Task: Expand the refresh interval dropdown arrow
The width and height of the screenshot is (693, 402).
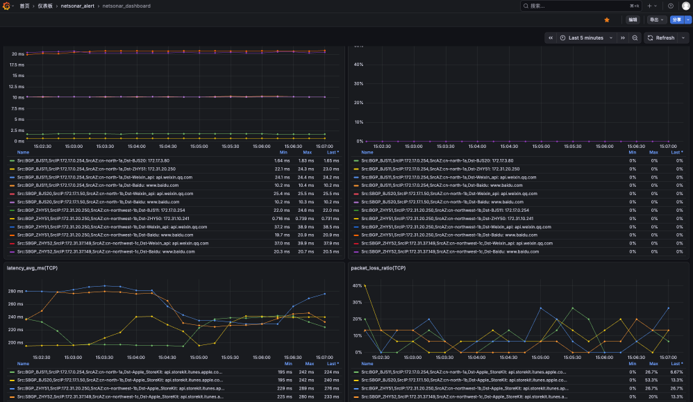Action: [683, 38]
